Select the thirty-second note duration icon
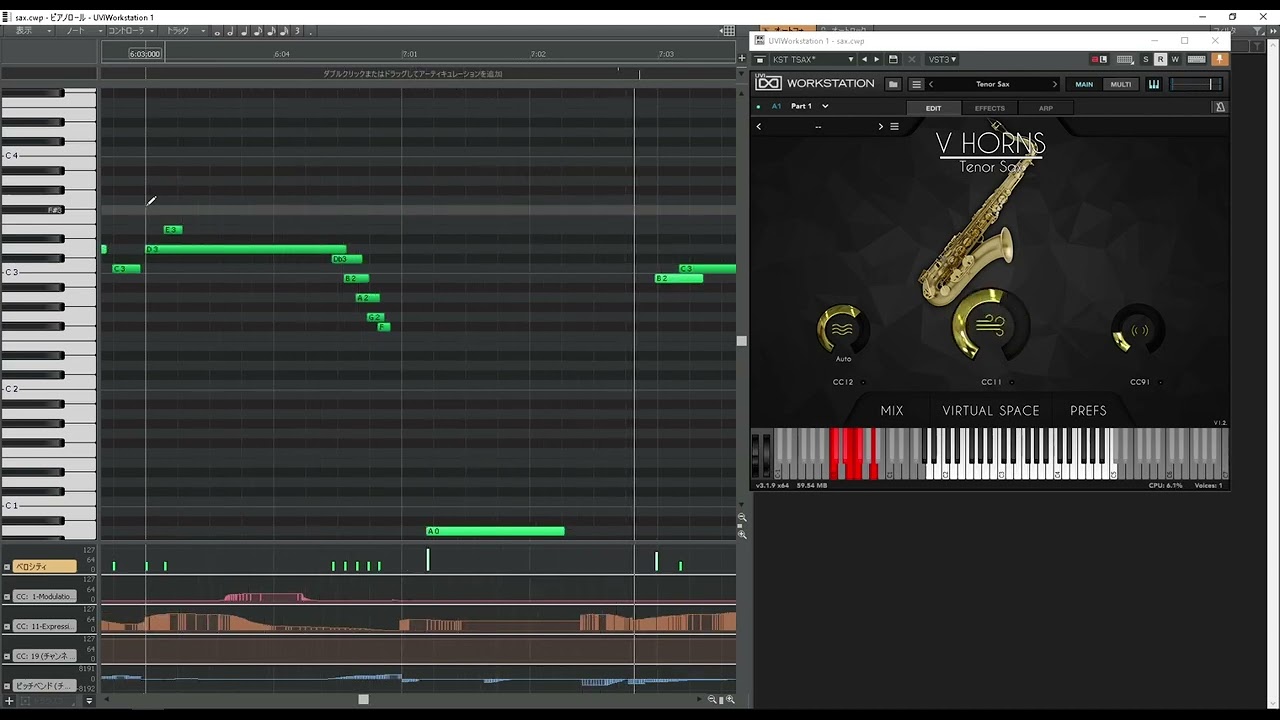The width and height of the screenshot is (1280, 720). [x=283, y=31]
